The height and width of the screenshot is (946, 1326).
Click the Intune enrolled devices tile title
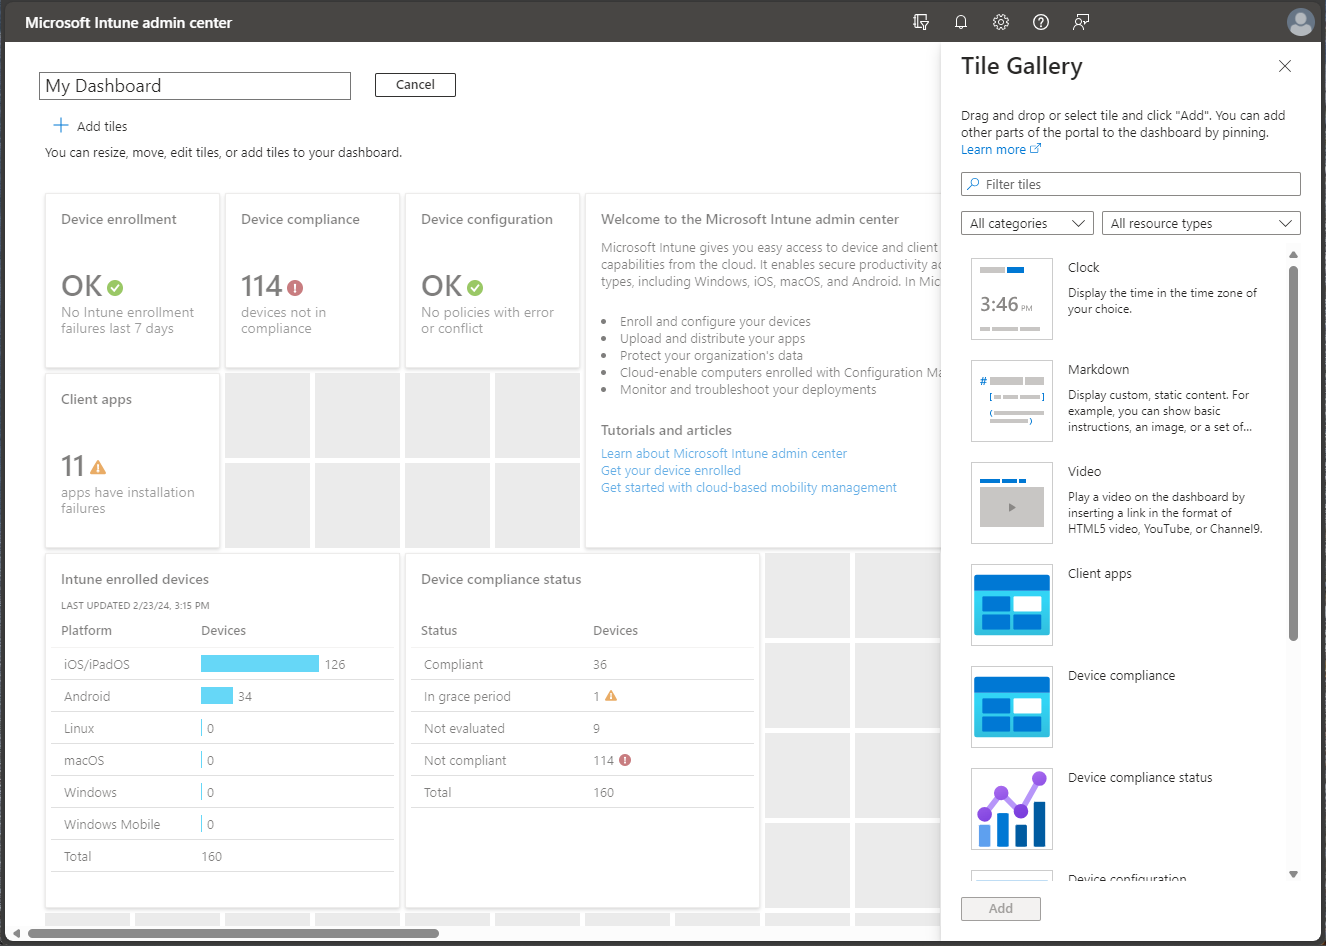135,579
